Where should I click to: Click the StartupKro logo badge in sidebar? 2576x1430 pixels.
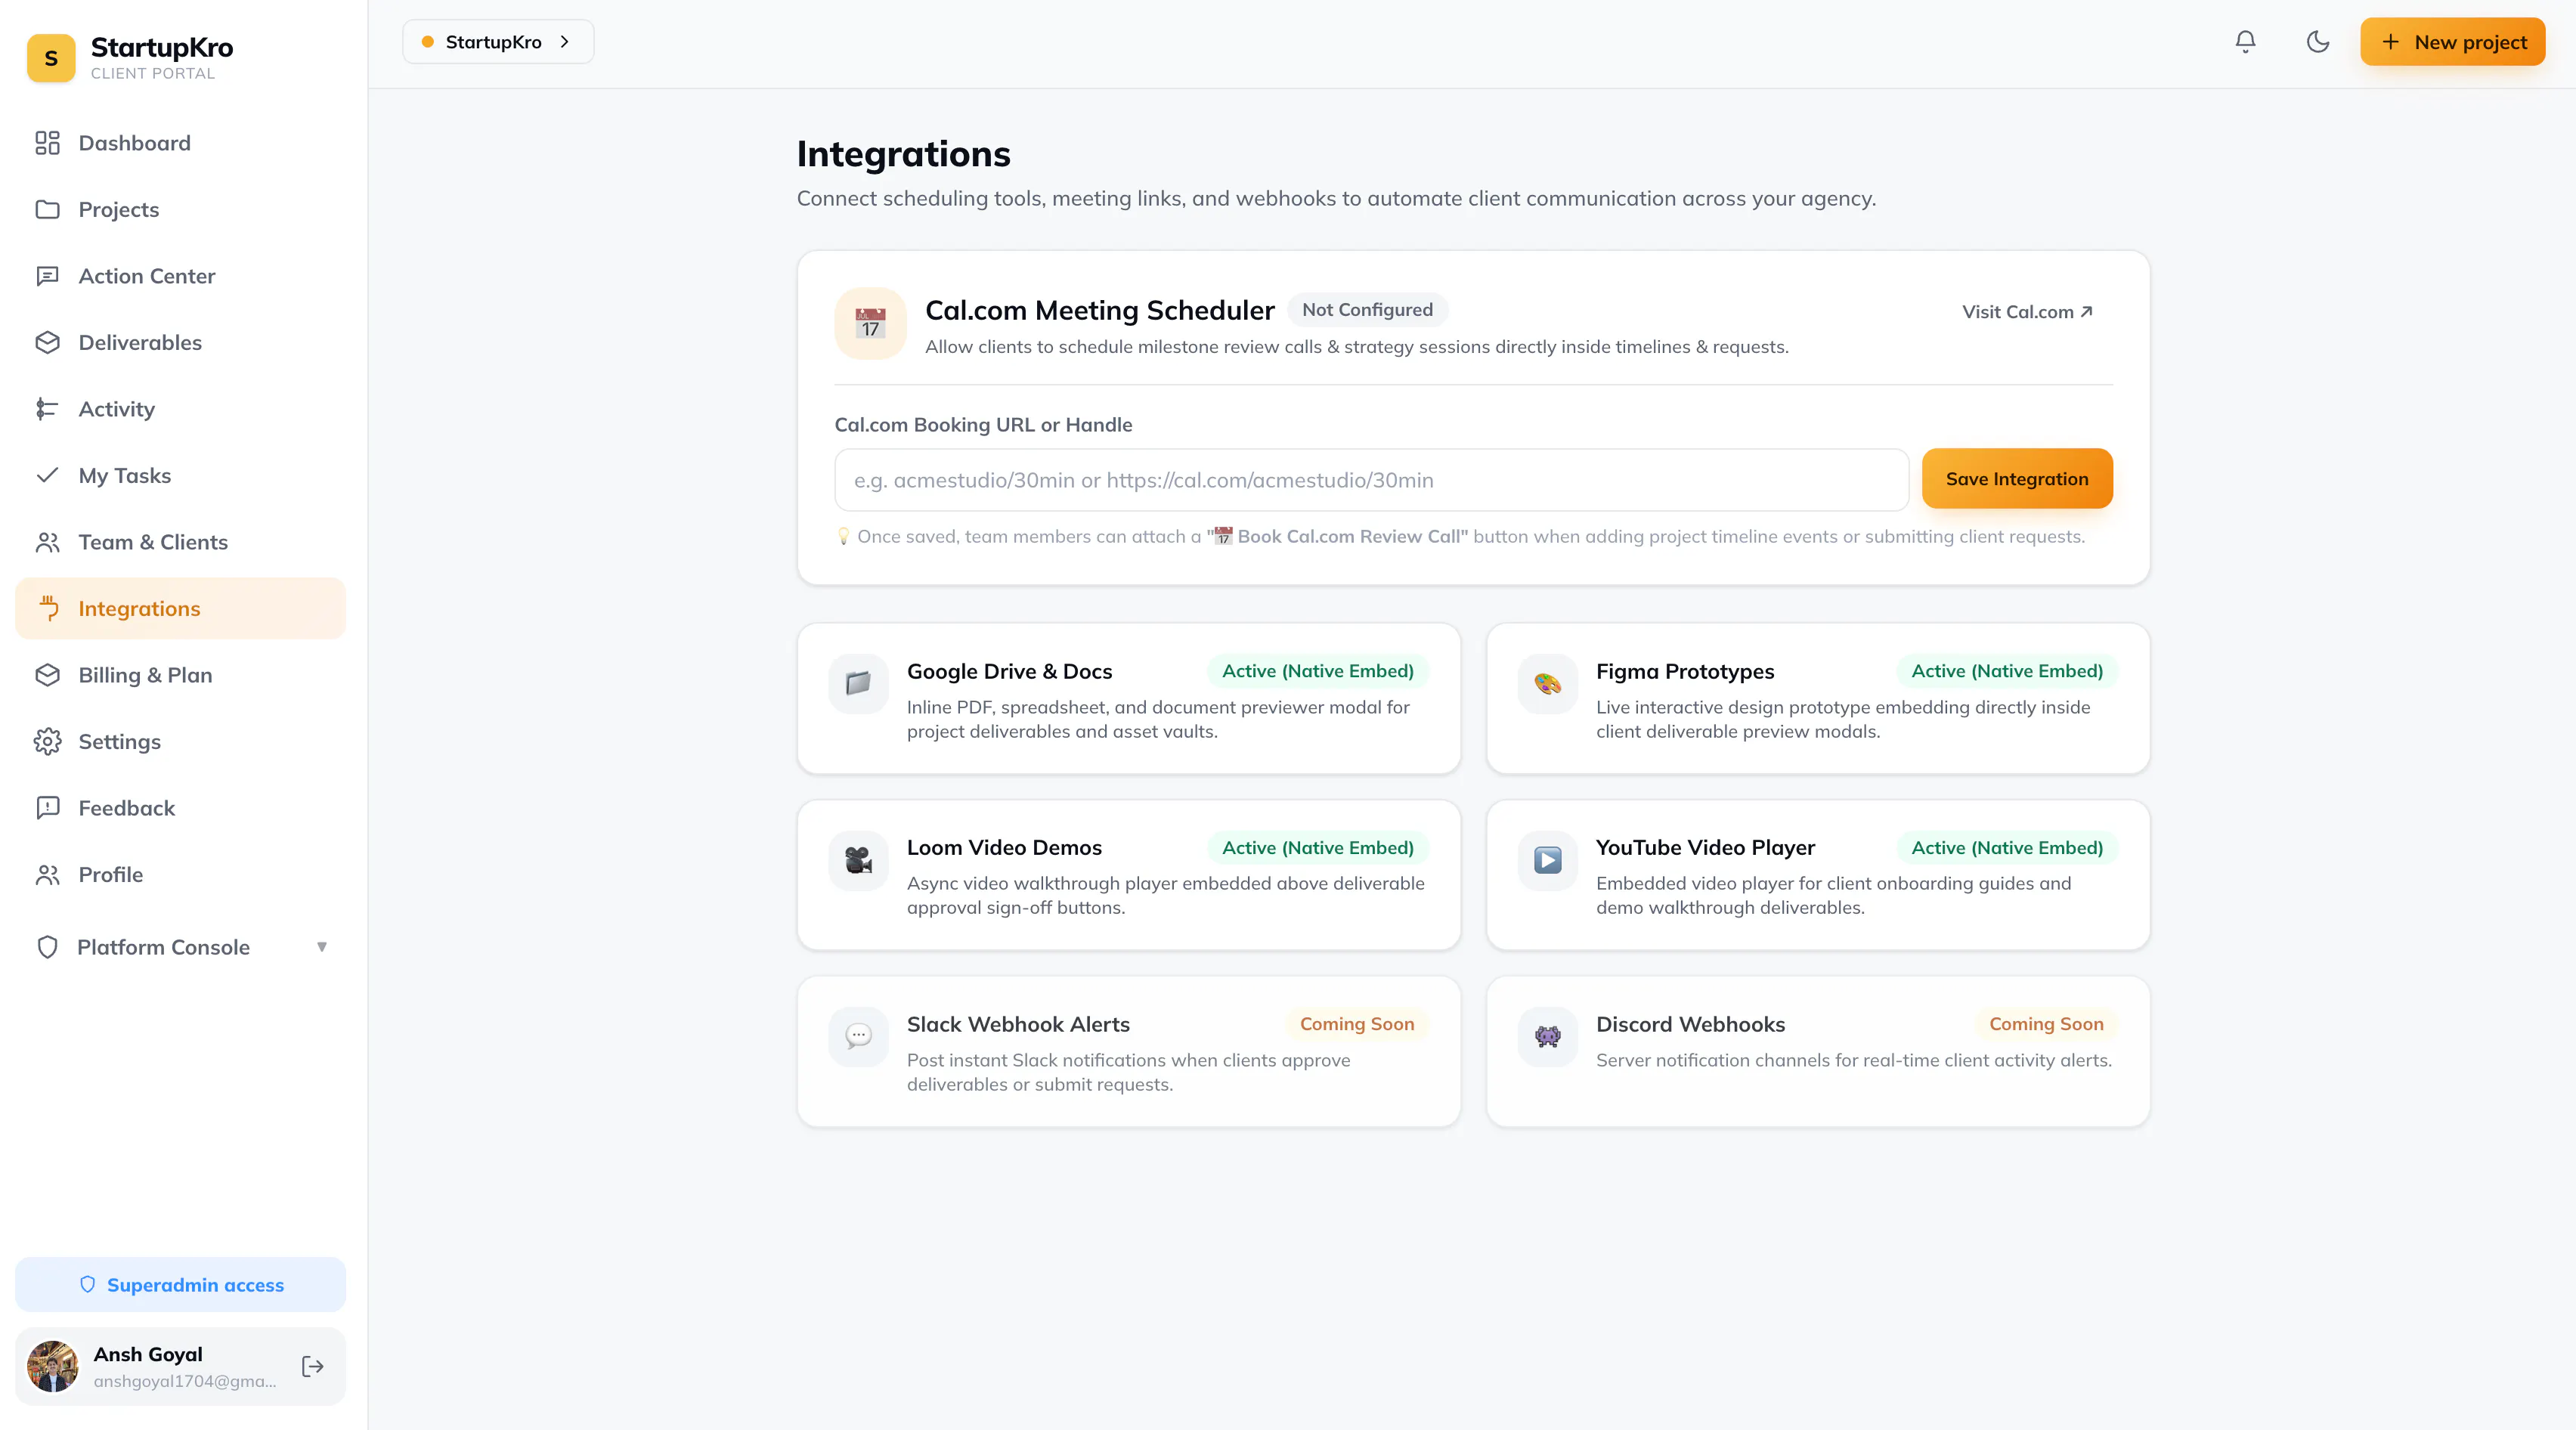pos(51,58)
